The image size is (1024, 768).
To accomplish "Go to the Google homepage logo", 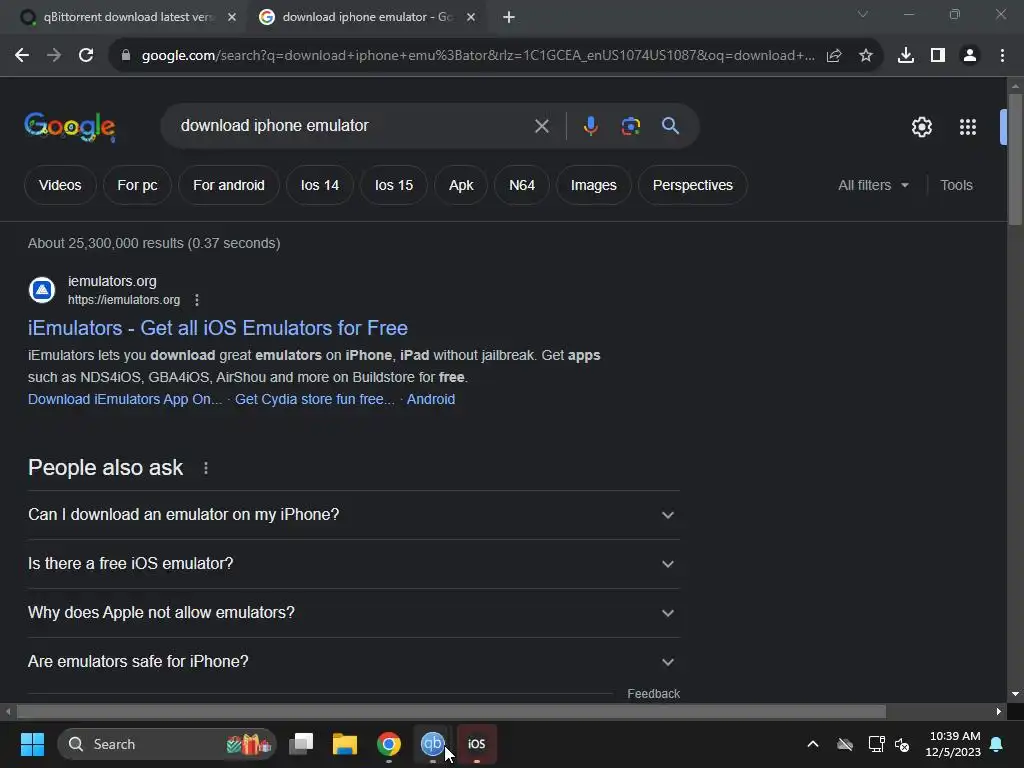I will (x=70, y=126).
